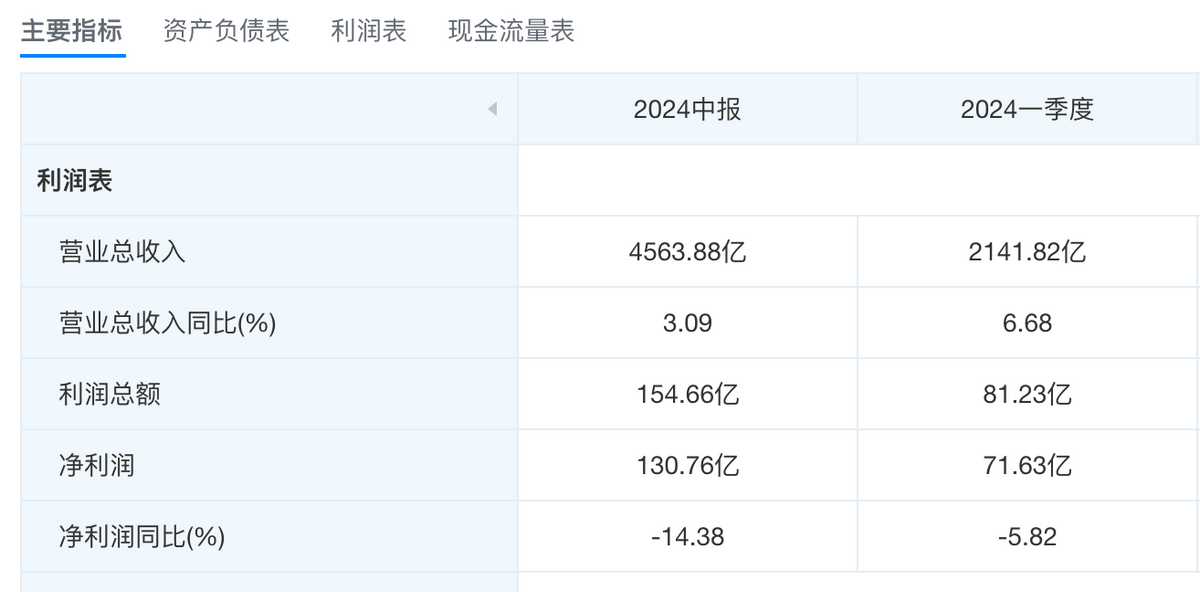Screen dimensions: 1200x592
Task: Select the 81.23亿 total profit value
Action: pyautogui.click(x=1028, y=394)
